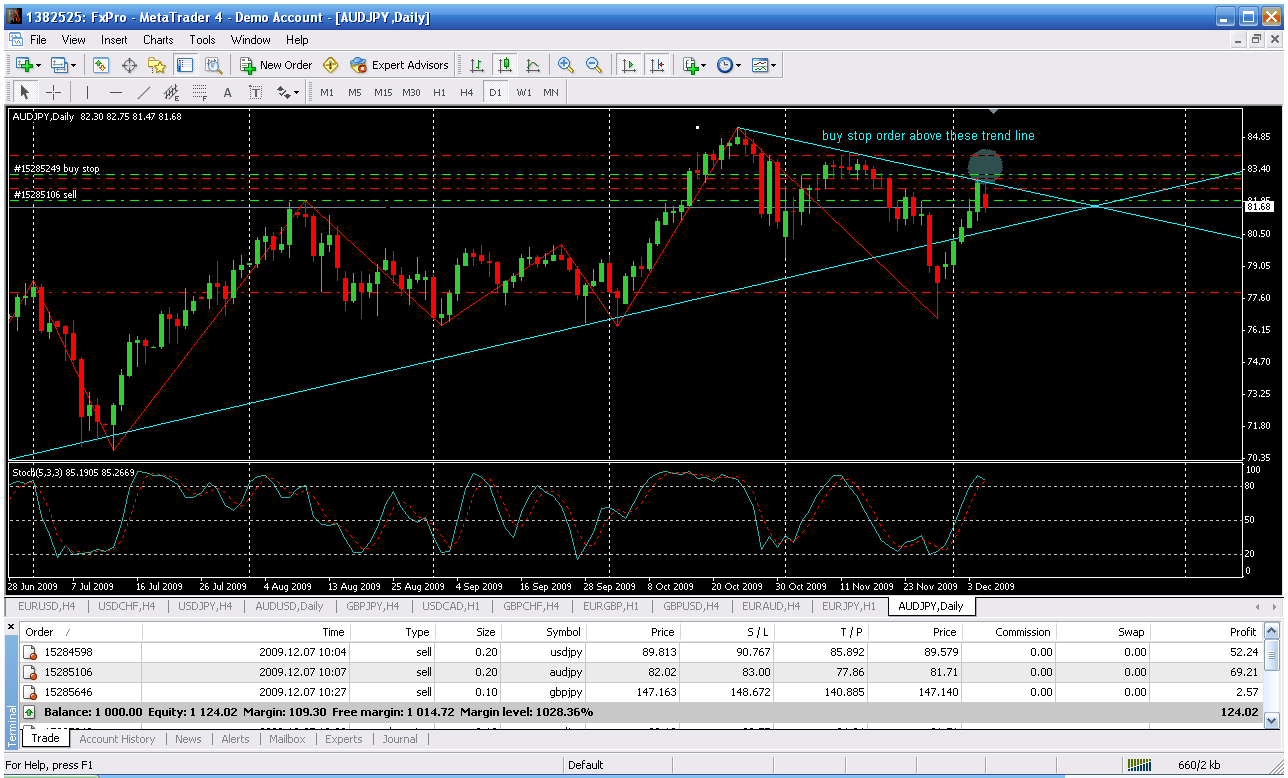Click the New Order button
Screen dimensions: 1288x778
pyautogui.click(x=276, y=65)
